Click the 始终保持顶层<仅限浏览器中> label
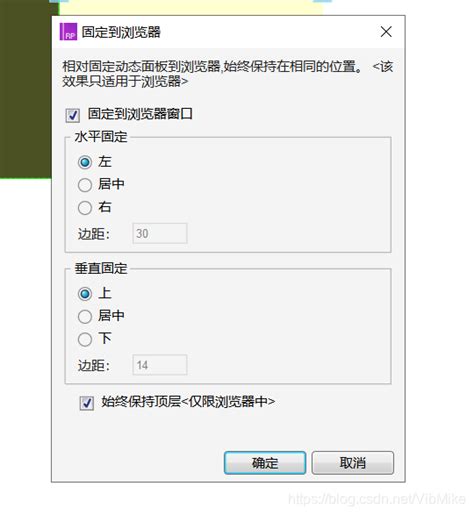 (x=188, y=401)
